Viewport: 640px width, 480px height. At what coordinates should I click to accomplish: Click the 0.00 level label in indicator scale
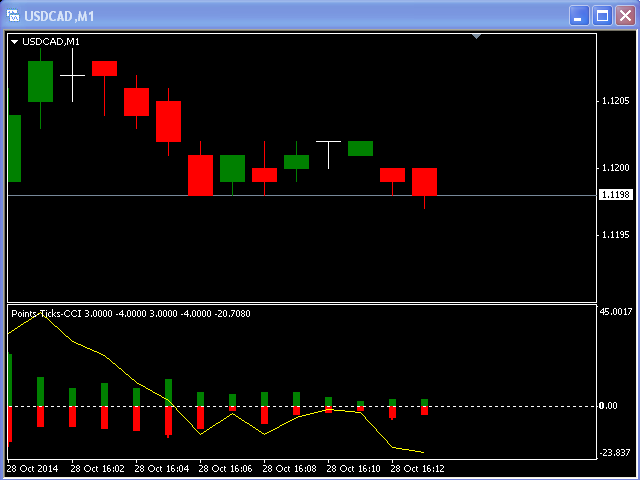[608, 406]
